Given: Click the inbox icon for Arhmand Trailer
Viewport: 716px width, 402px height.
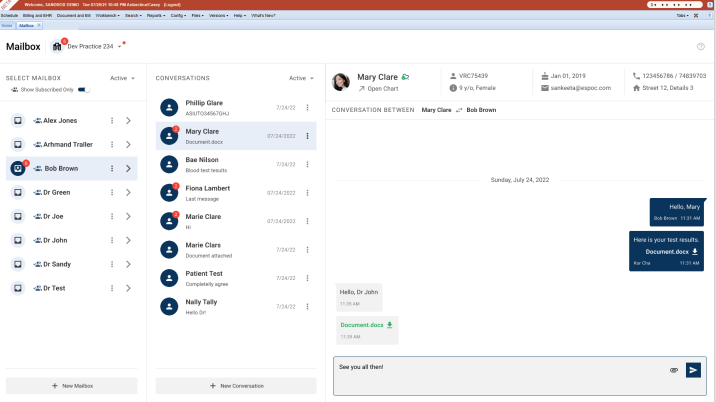Looking at the screenshot, I should pos(18,144).
